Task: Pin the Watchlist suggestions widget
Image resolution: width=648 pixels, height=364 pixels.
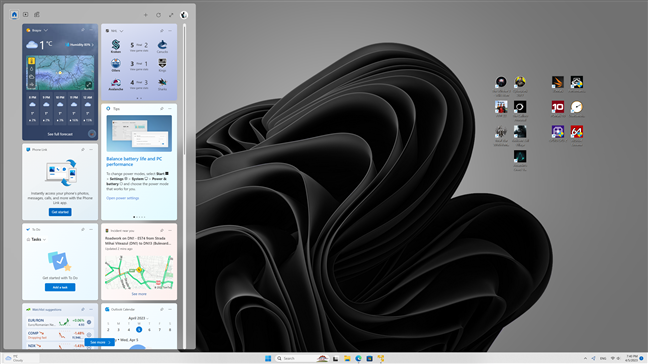Action: [83, 309]
